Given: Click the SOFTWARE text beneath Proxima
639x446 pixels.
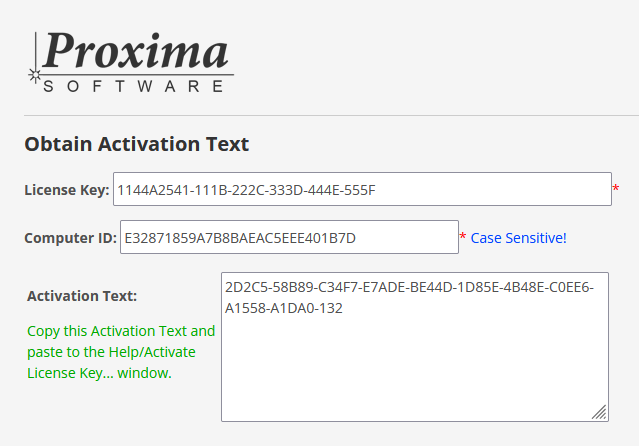Looking at the screenshot, I should point(133,86).
